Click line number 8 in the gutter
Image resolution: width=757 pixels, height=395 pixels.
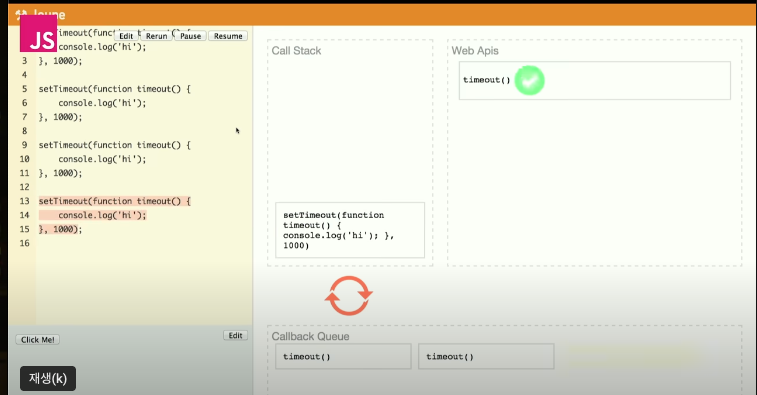pos(25,131)
